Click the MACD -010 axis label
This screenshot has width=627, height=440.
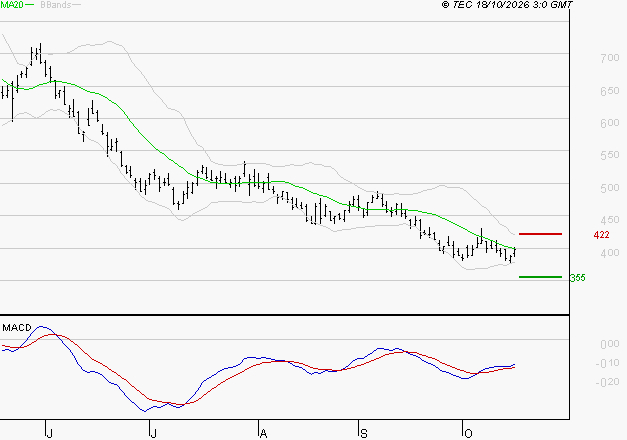point(607,363)
